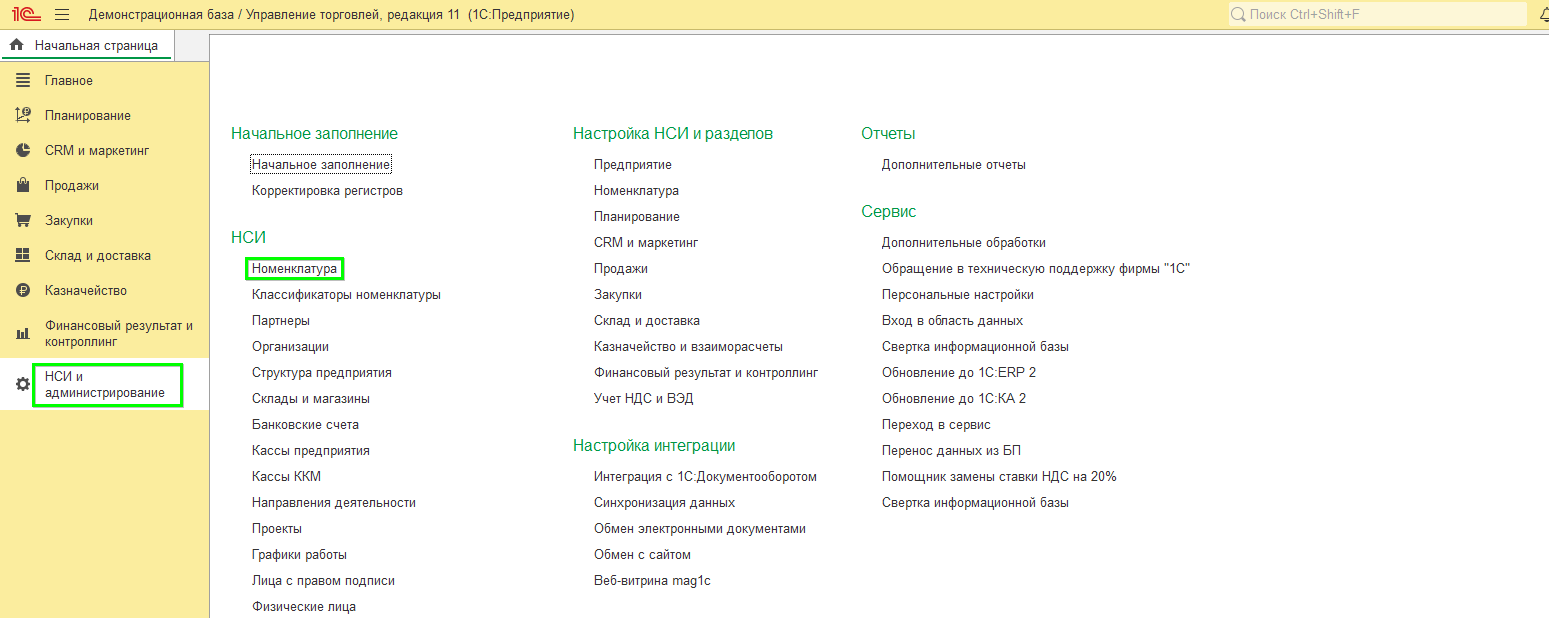Open Перенос данных из БП link
Image resolution: width=1549 pixels, height=618 pixels.
coord(951,450)
